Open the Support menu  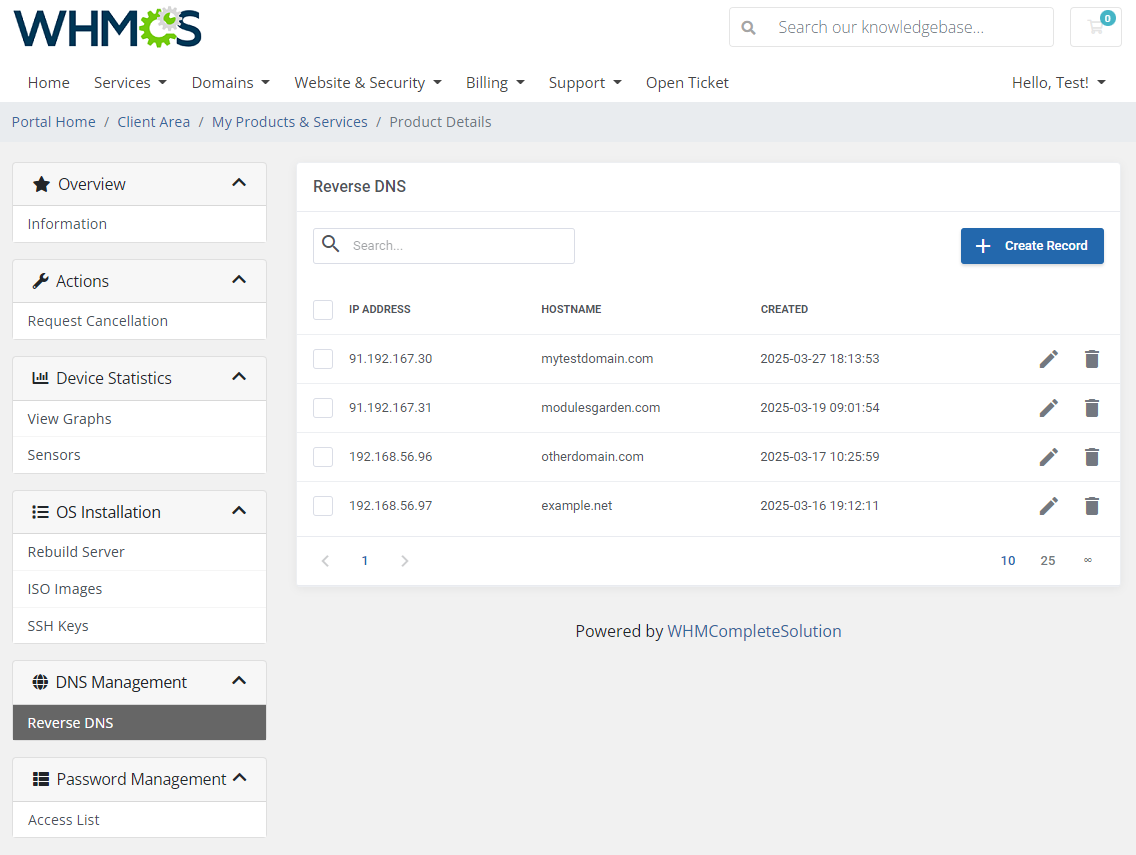tap(585, 82)
